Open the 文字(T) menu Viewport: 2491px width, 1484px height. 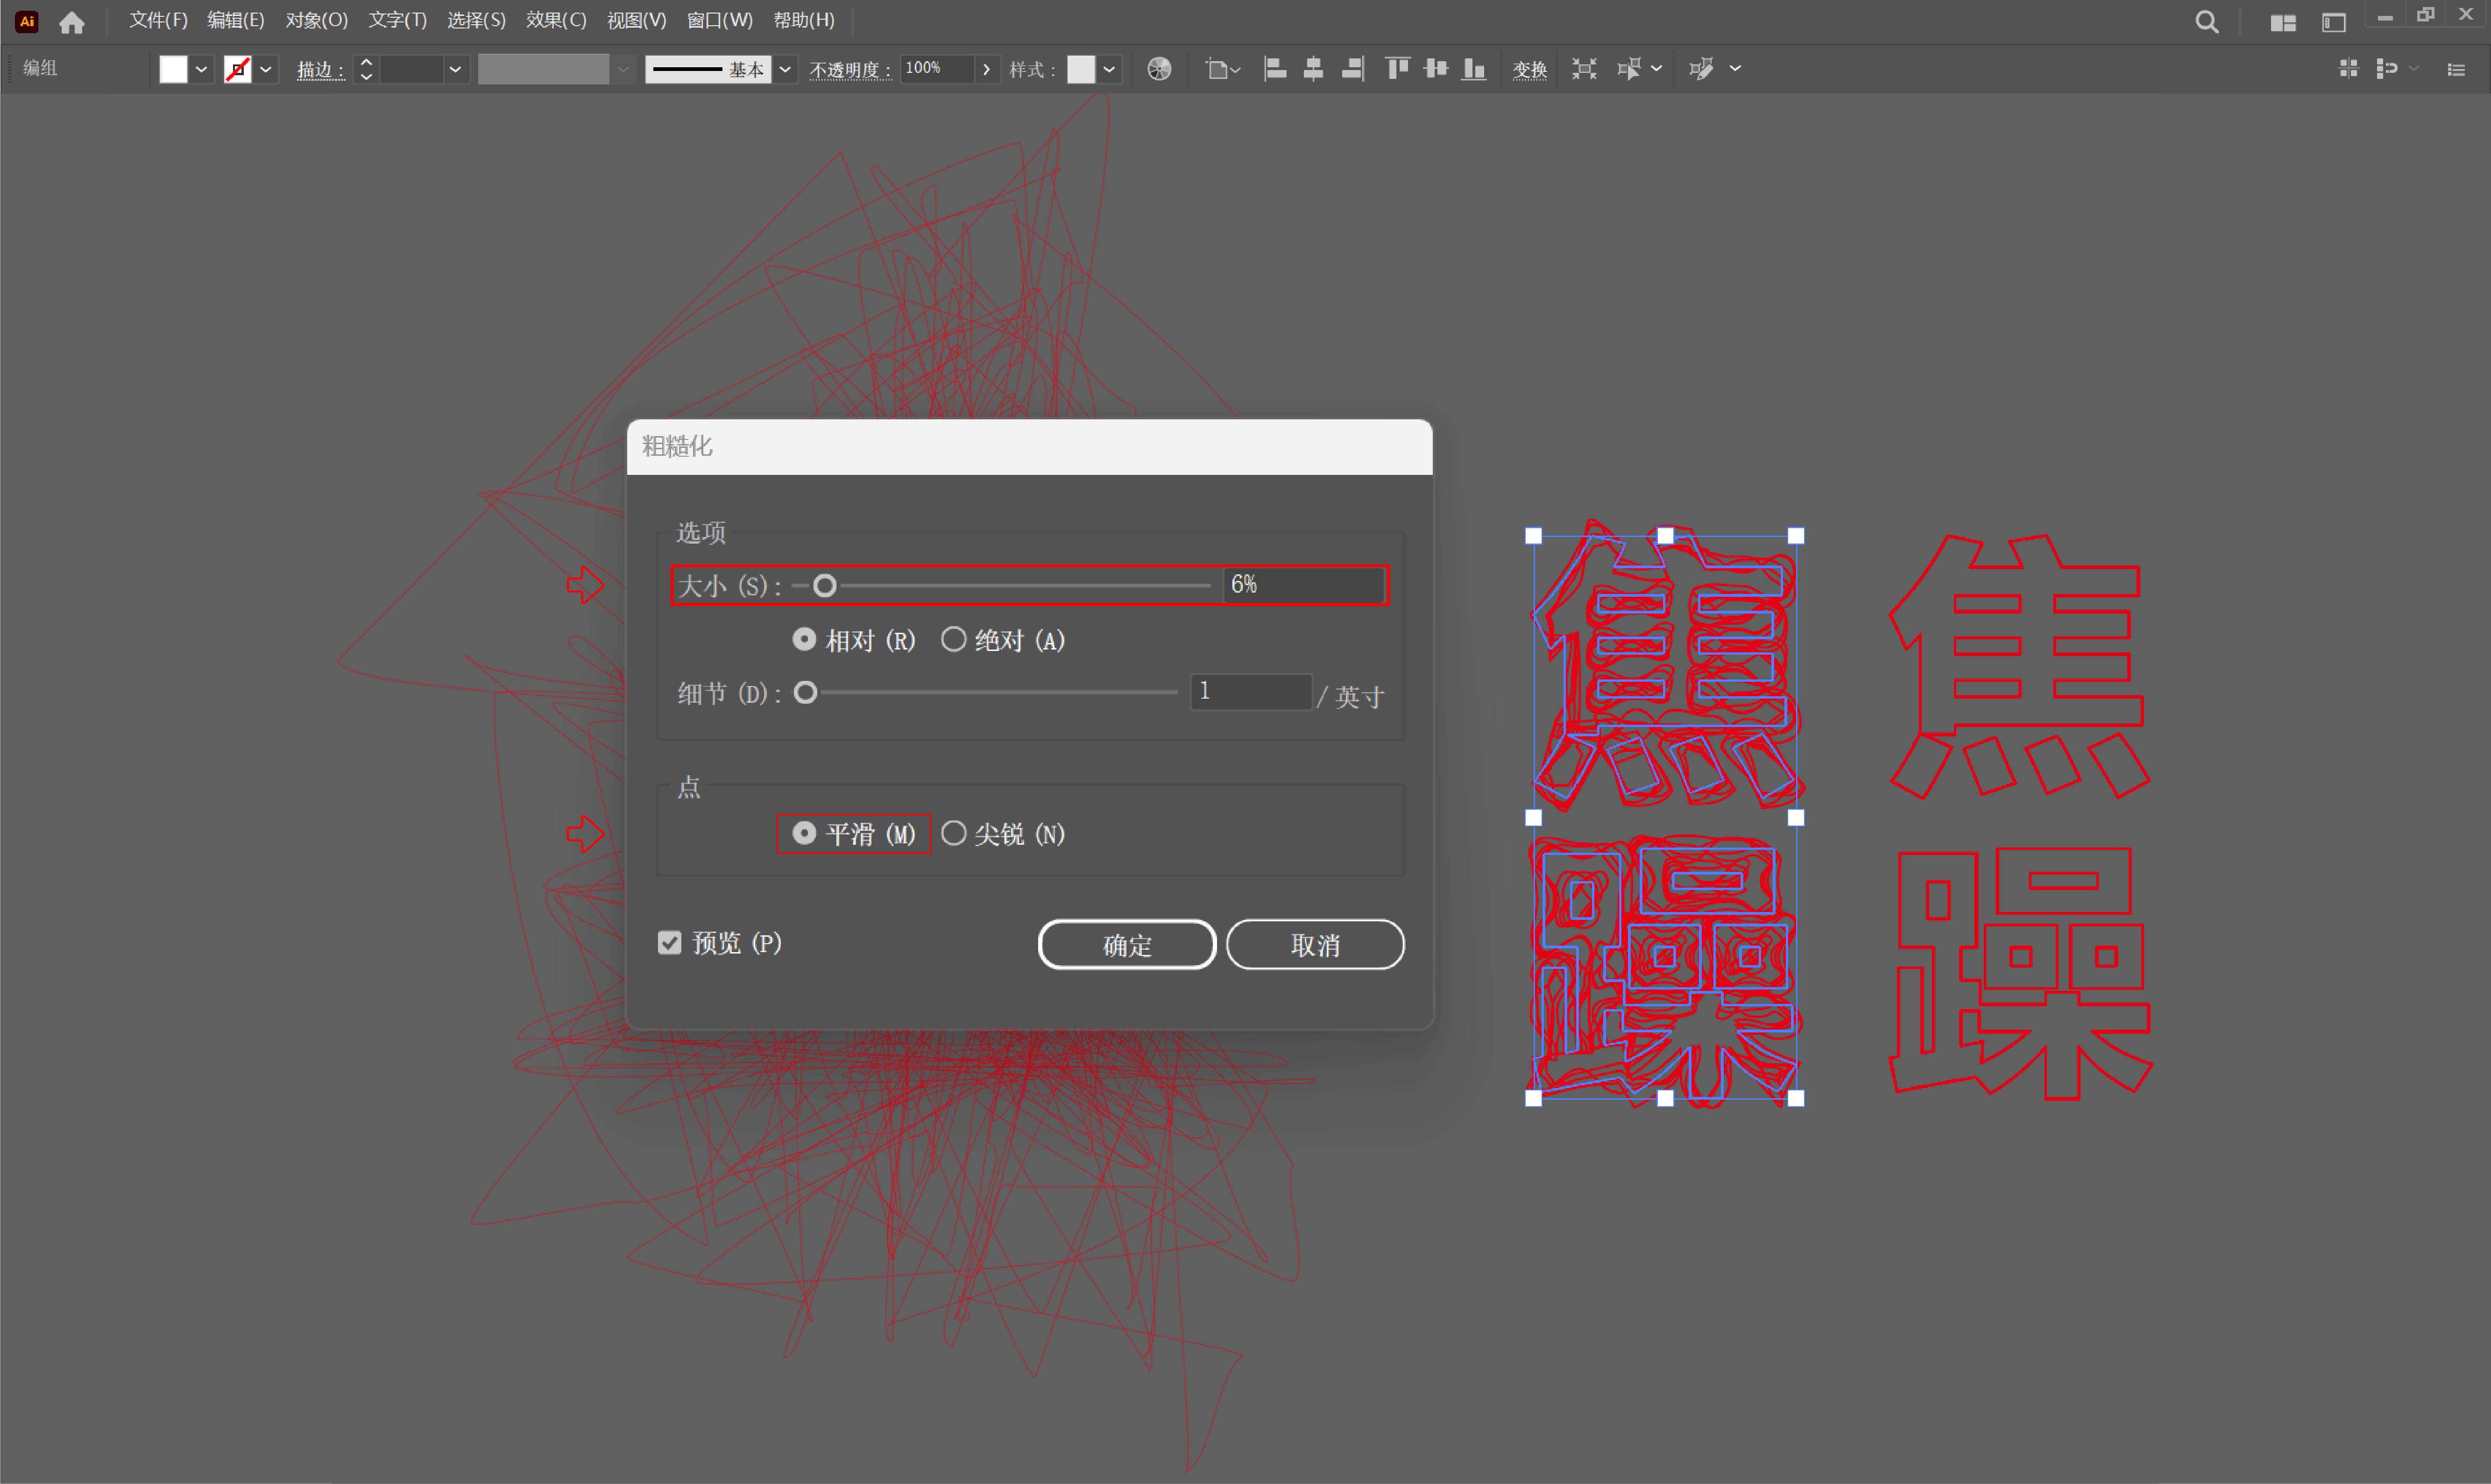click(x=397, y=20)
